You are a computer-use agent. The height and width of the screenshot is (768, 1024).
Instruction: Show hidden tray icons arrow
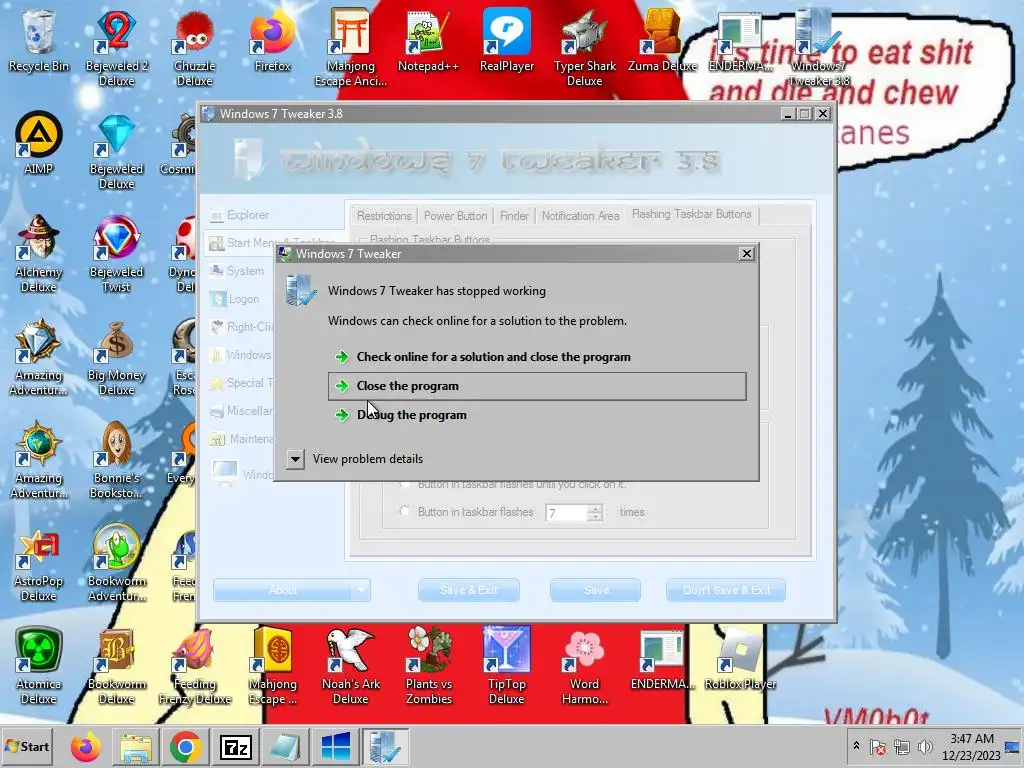point(856,745)
